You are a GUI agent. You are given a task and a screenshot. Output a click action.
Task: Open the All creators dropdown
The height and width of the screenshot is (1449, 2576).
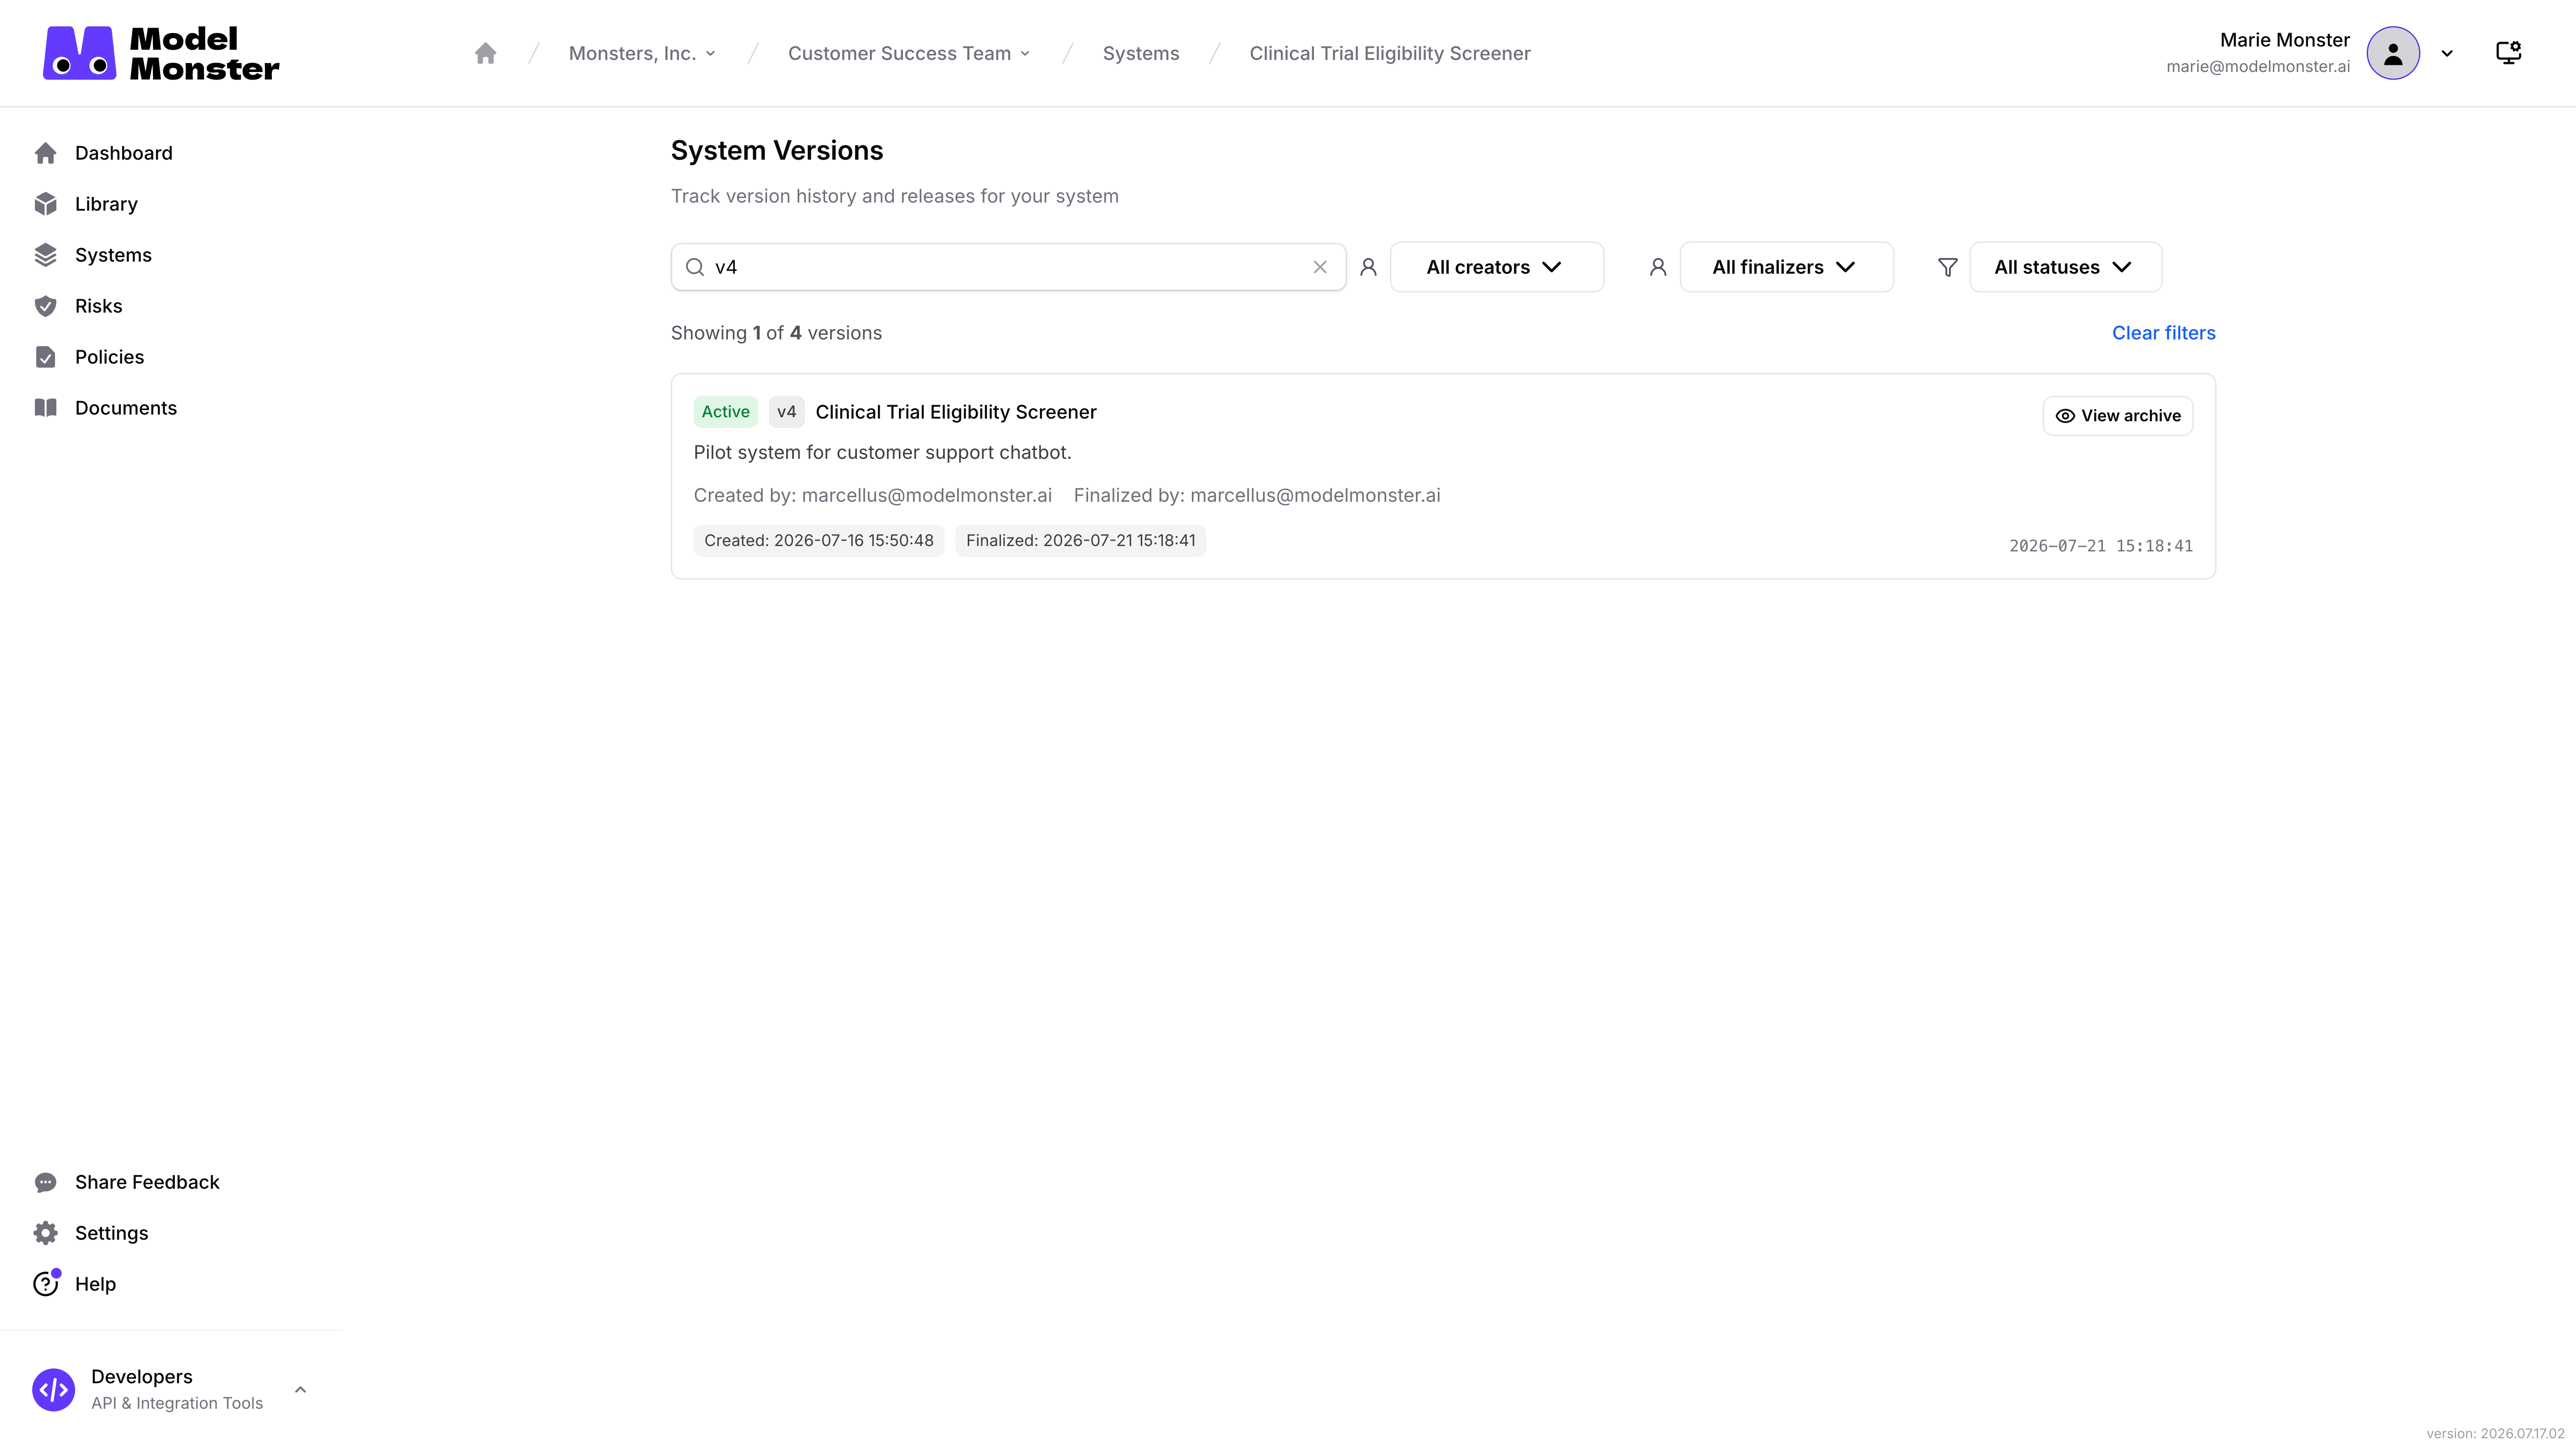point(1497,267)
